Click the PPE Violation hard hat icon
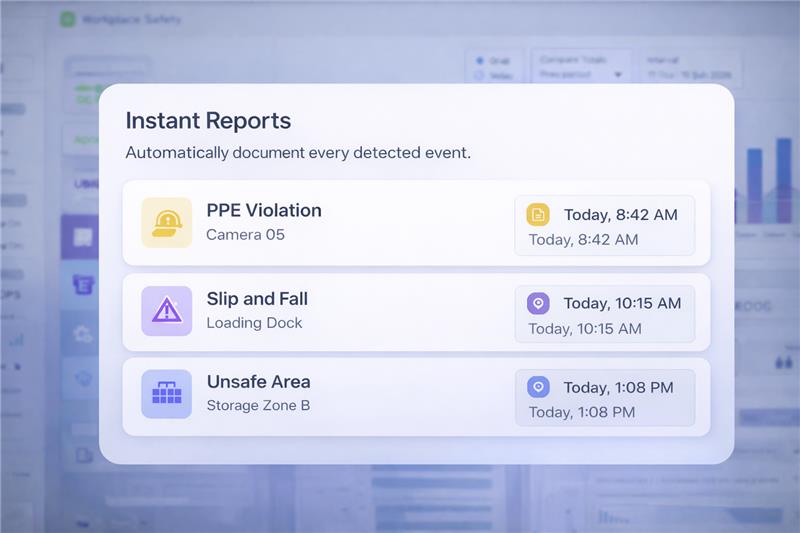The height and width of the screenshot is (533, 800). [x=166, y=222]
